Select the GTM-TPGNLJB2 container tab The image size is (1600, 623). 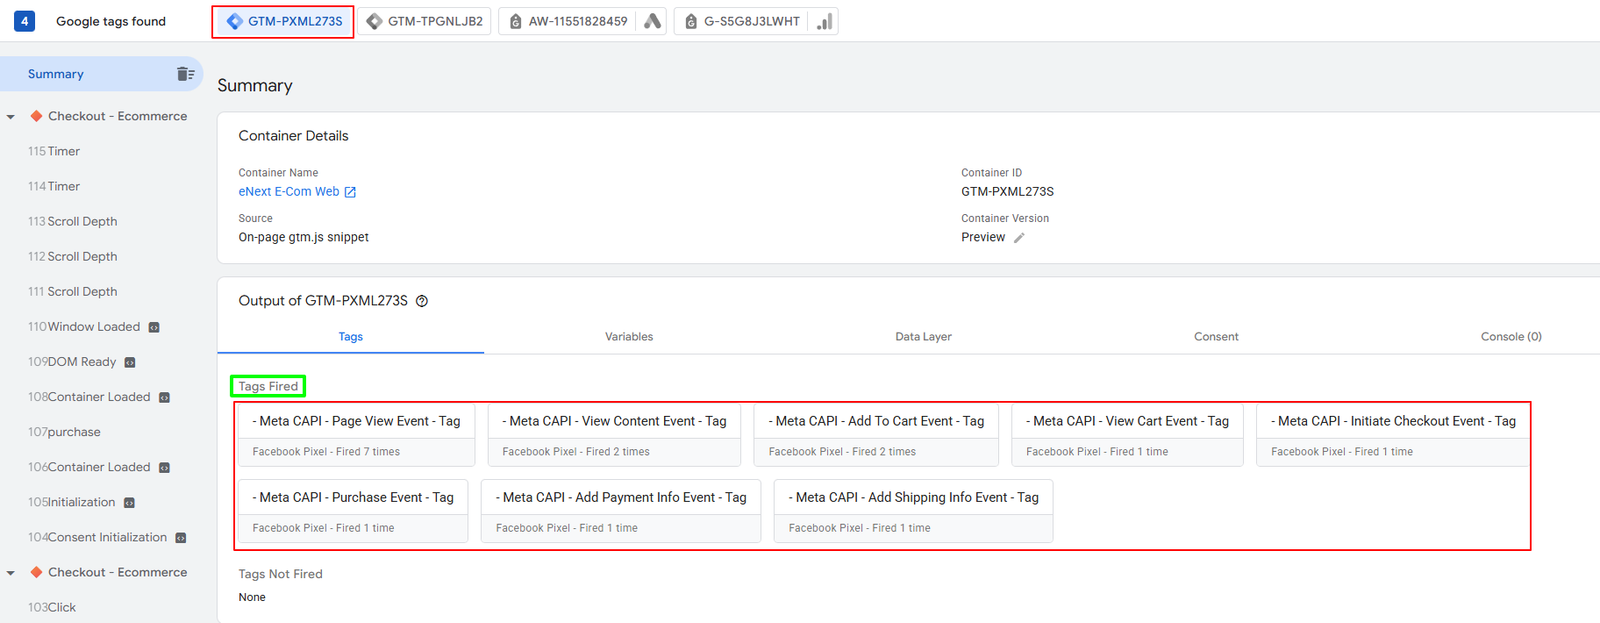(424, 21)
